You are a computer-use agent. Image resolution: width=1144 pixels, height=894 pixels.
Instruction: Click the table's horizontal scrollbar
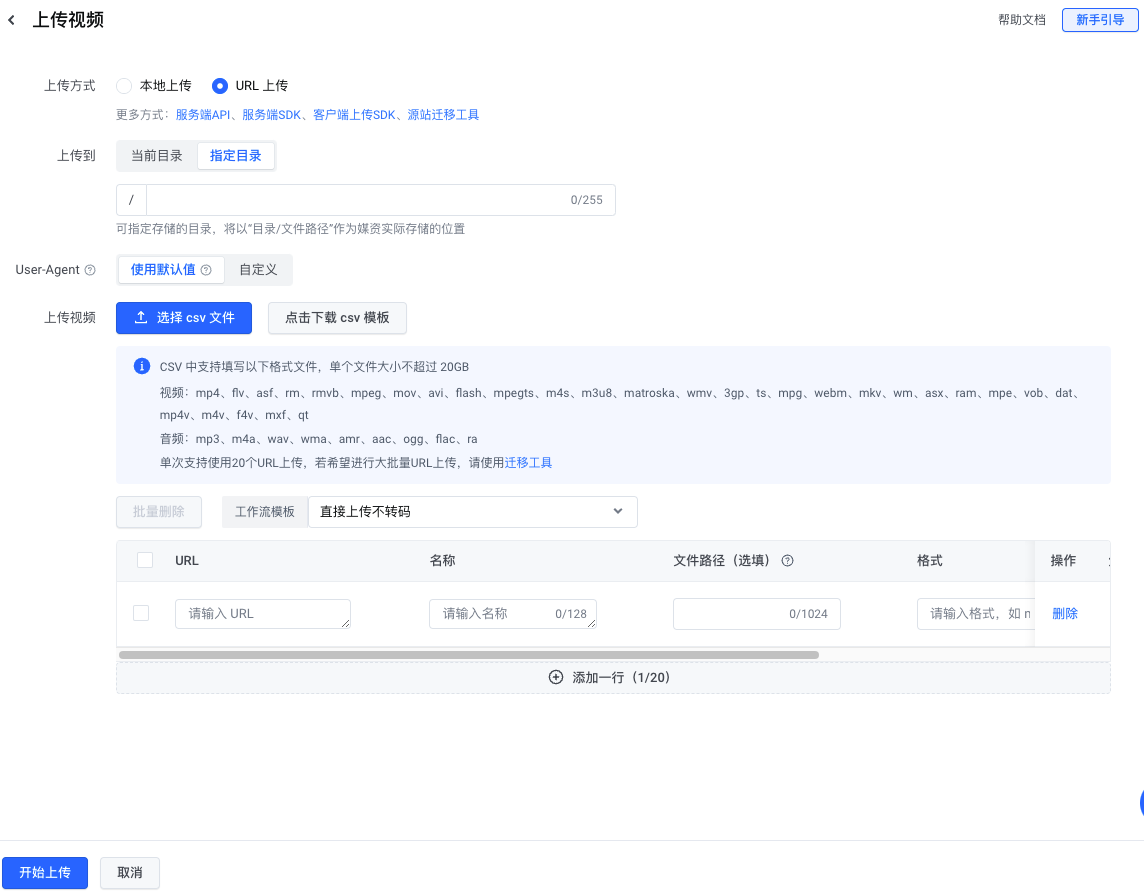(468, 655)
